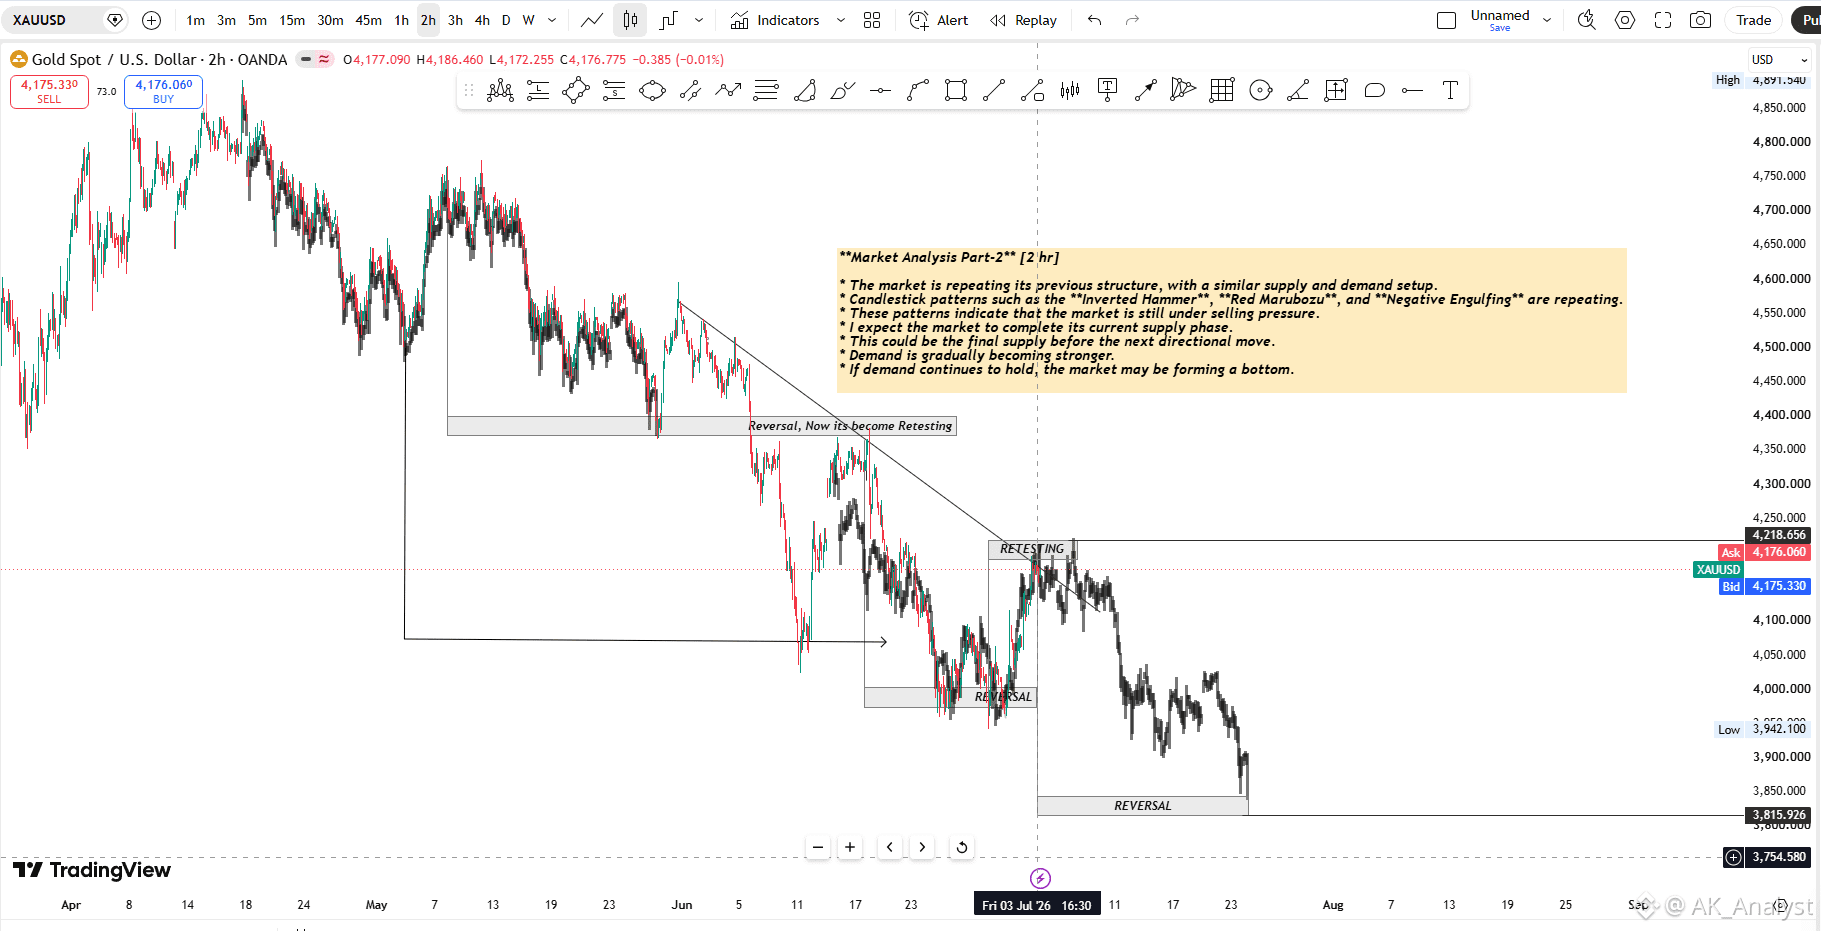
Task: Redo the last chart action
Action: tap(1132, 20)
